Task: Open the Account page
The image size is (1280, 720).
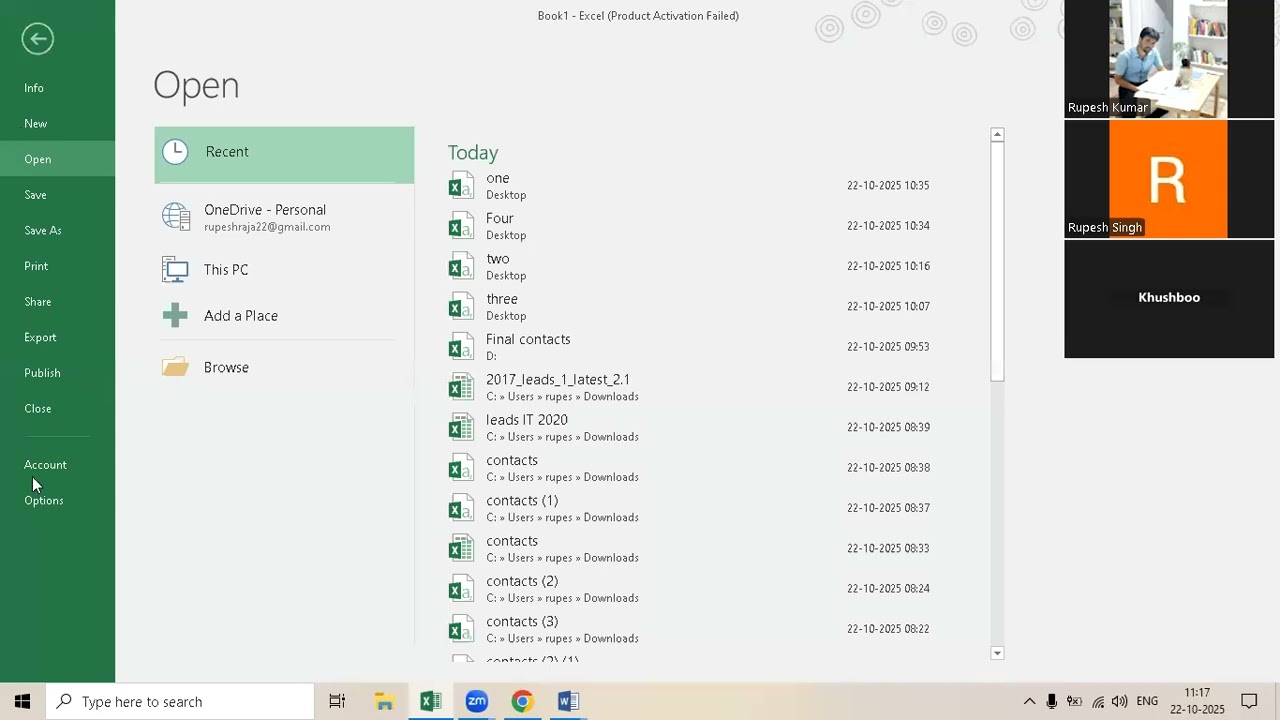Action: pos(46,465)
